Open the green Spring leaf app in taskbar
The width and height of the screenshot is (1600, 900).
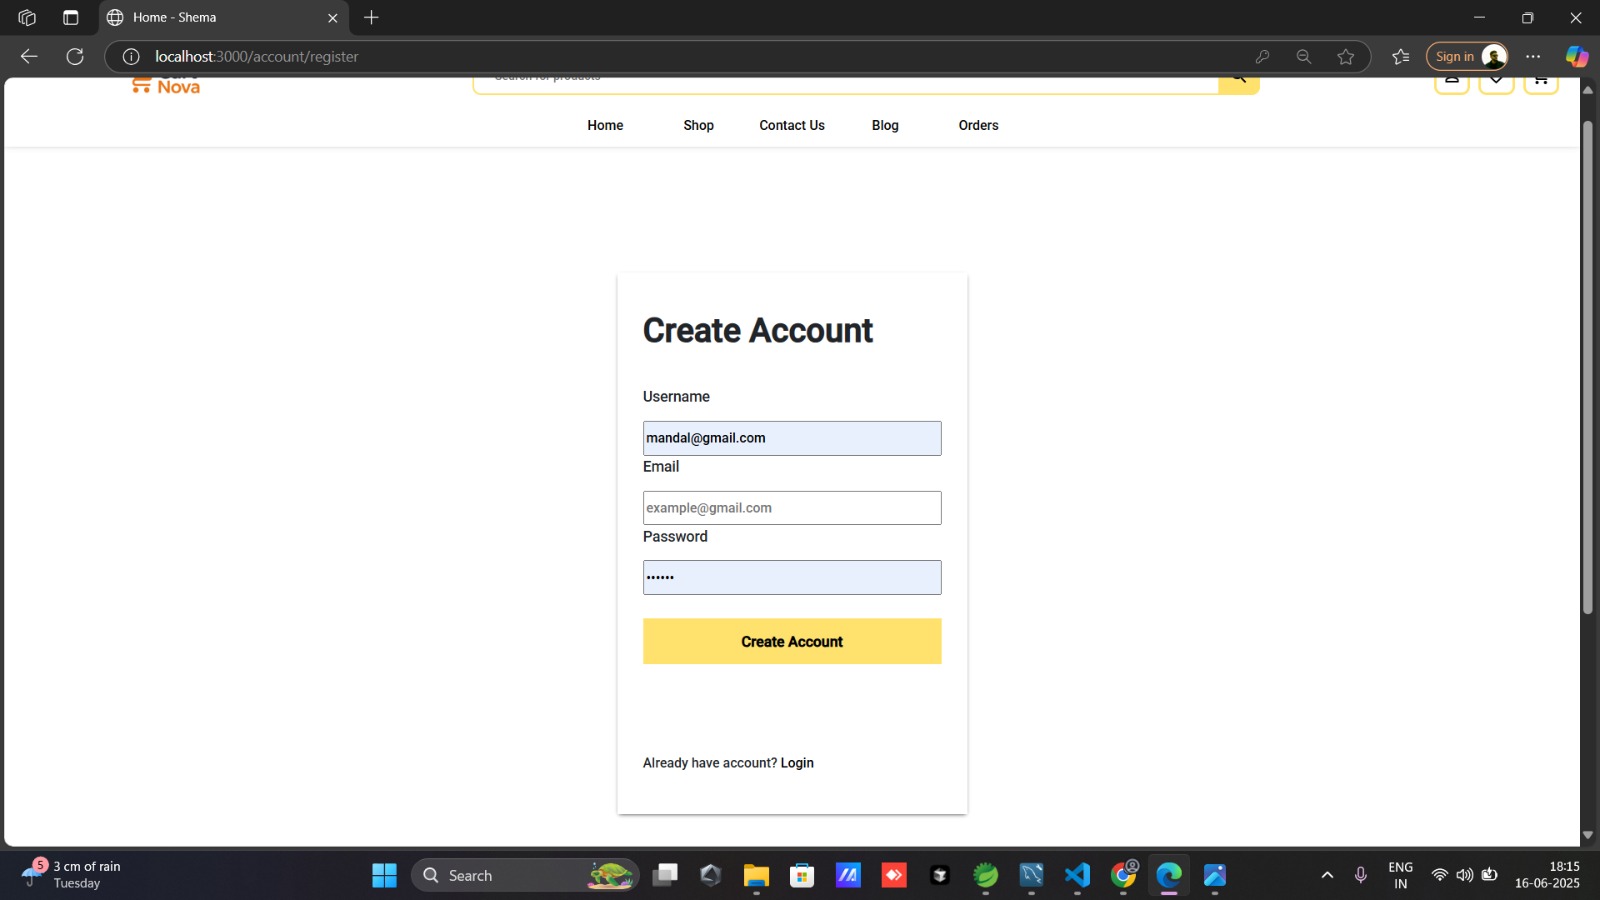pyautogui.click(x=986, y=876)
